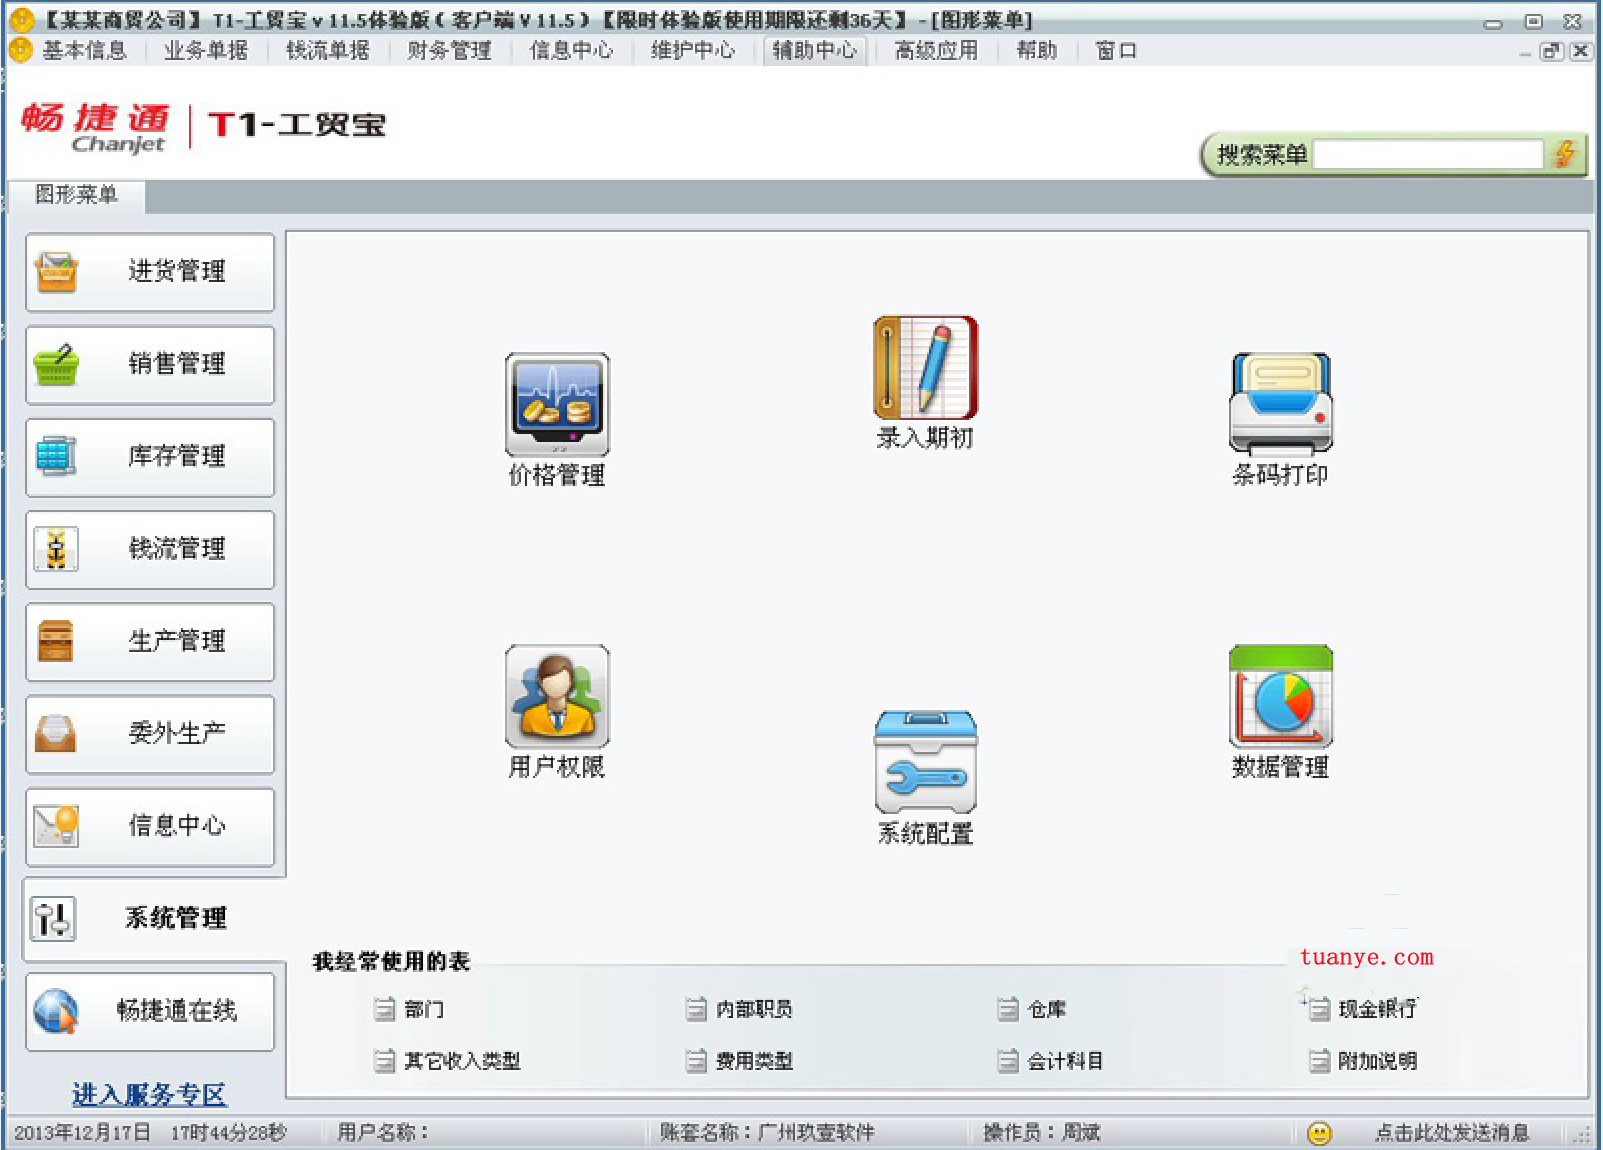Select 钱流管理 in the sidebar
The image size is (1603, 1150).
click(150, 549)
